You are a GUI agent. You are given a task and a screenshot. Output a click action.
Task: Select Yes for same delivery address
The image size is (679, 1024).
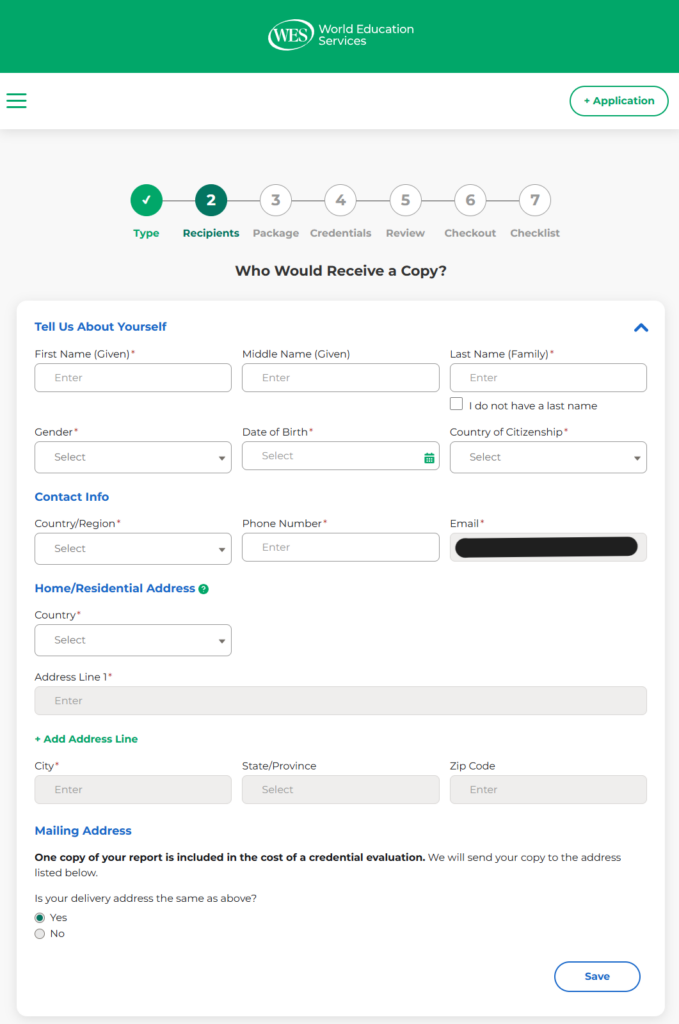click(40, 917)
